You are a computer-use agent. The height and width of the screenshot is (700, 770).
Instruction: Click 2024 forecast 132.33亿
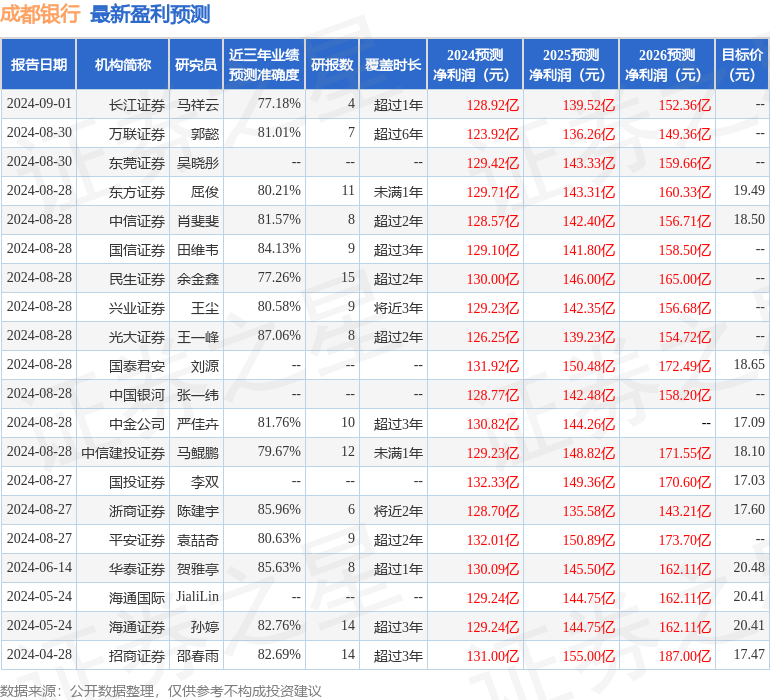493,482
